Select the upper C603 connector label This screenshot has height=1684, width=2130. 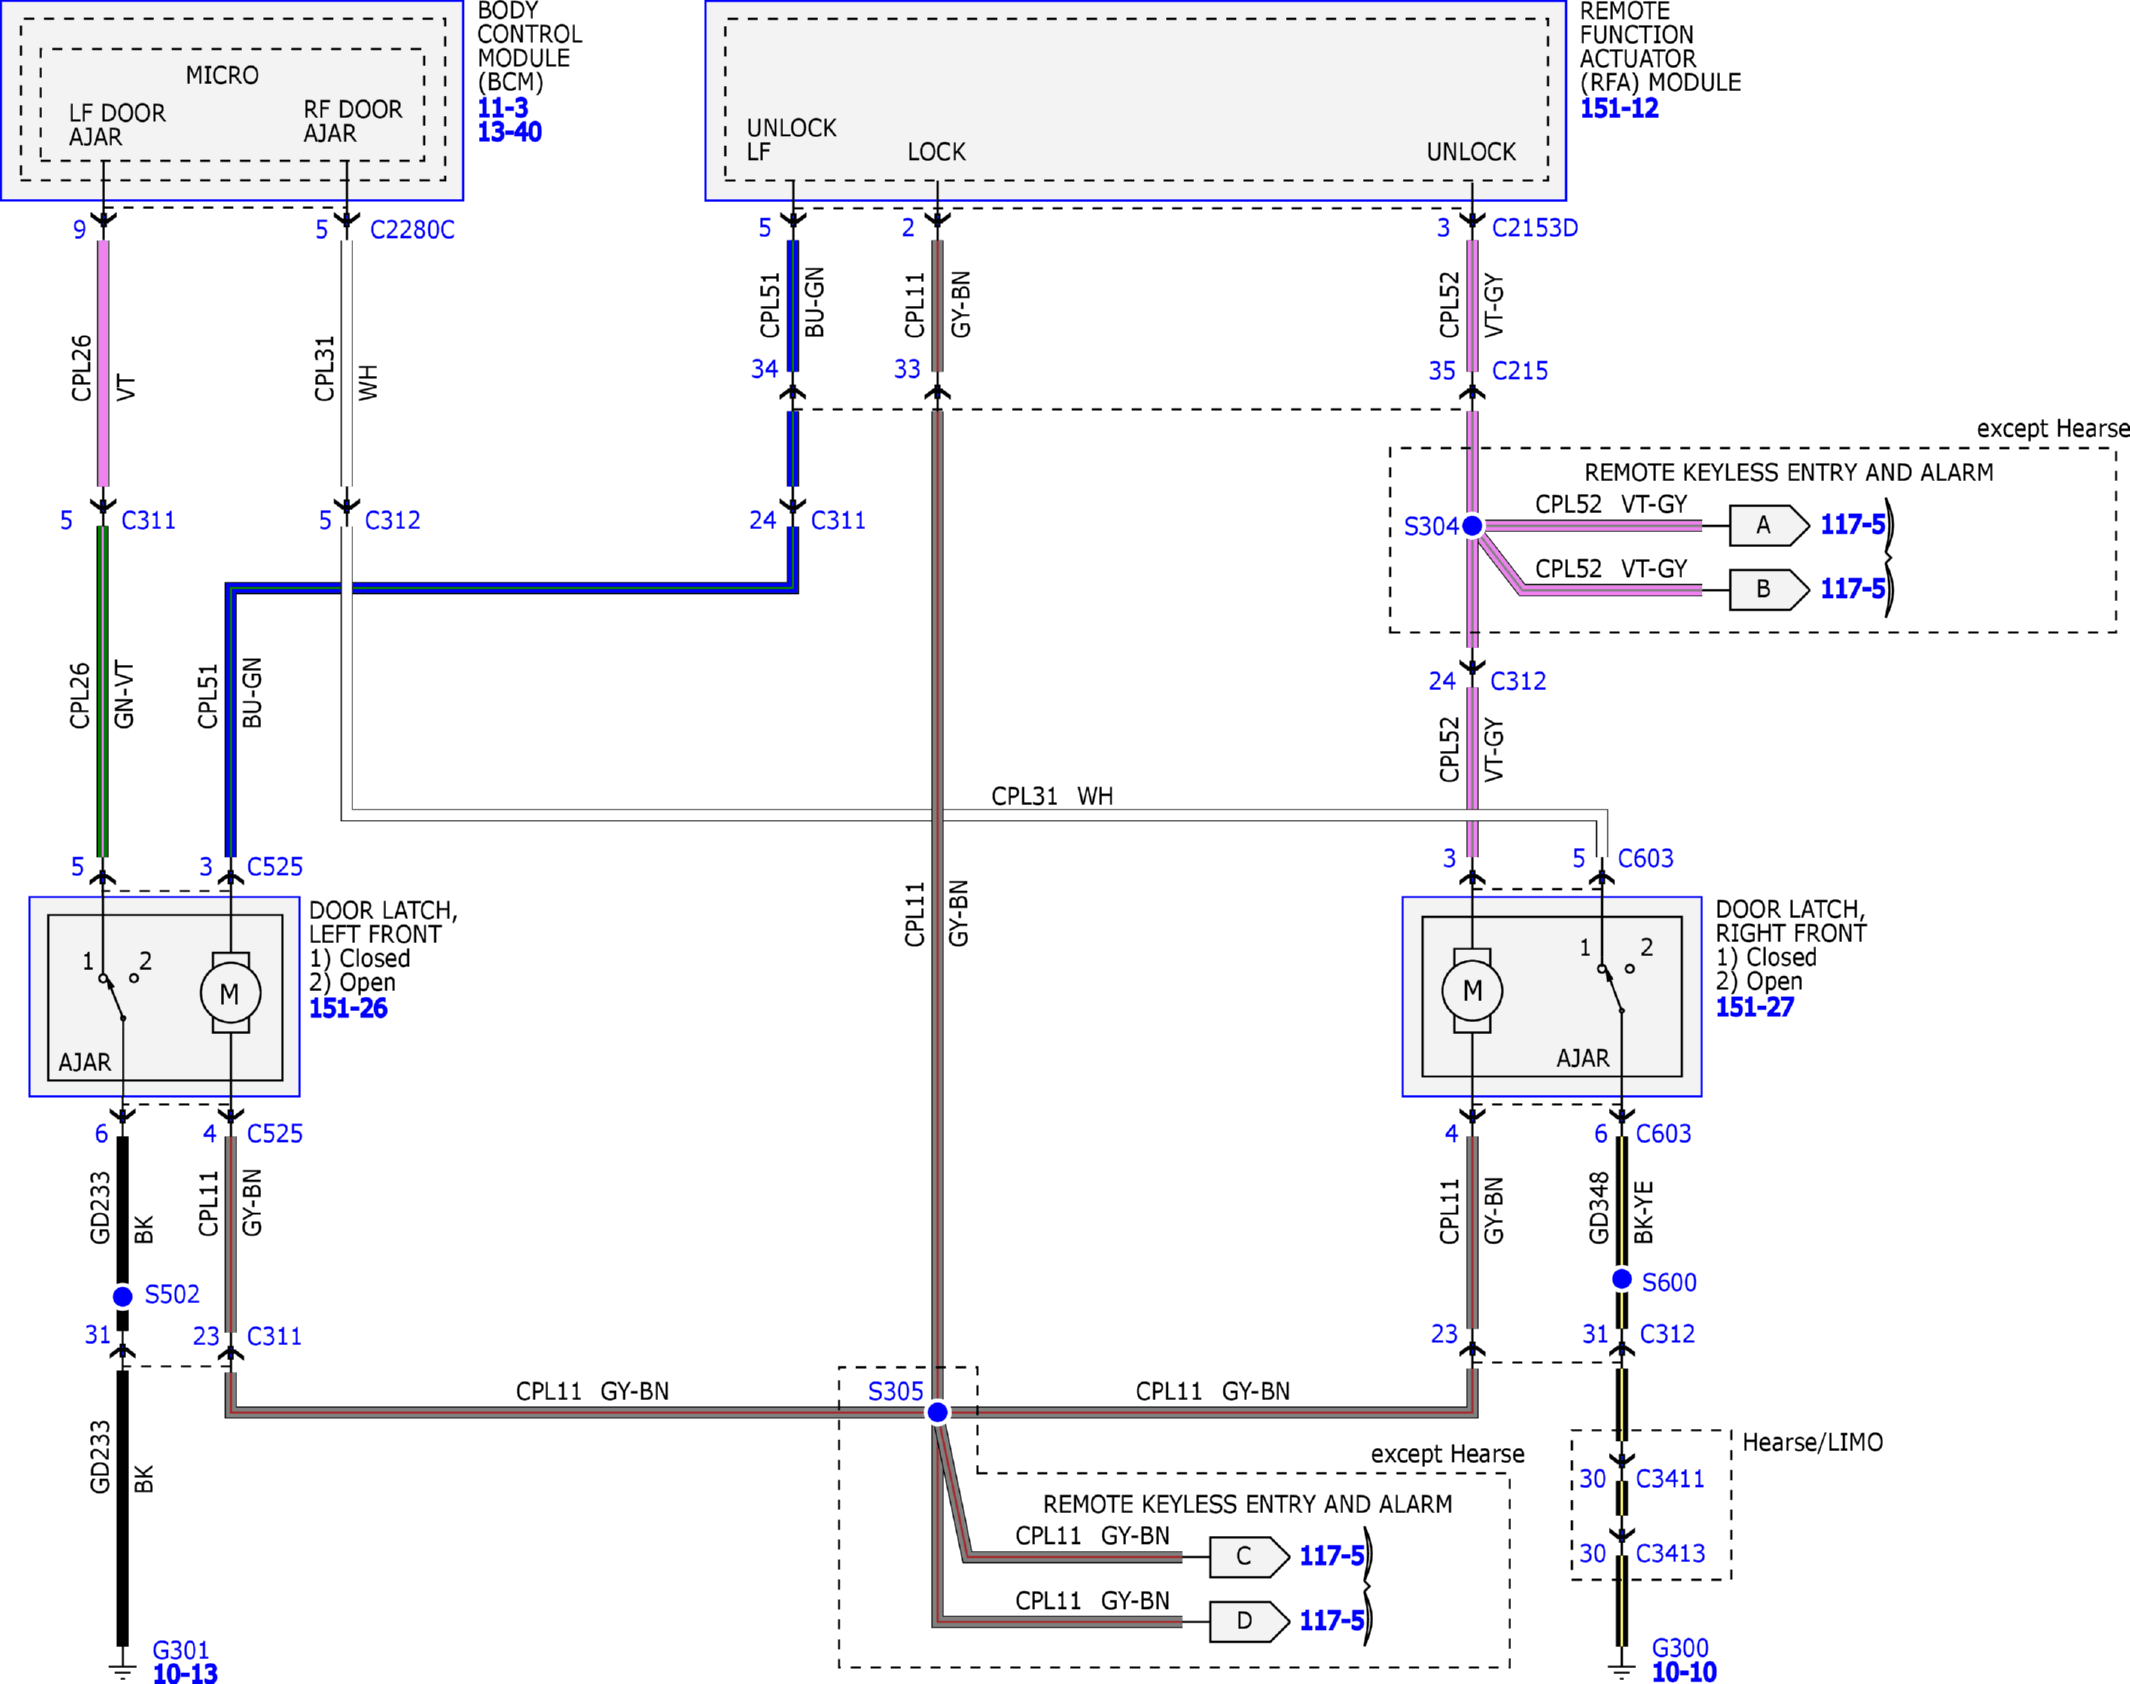[x=1645, y=858]
